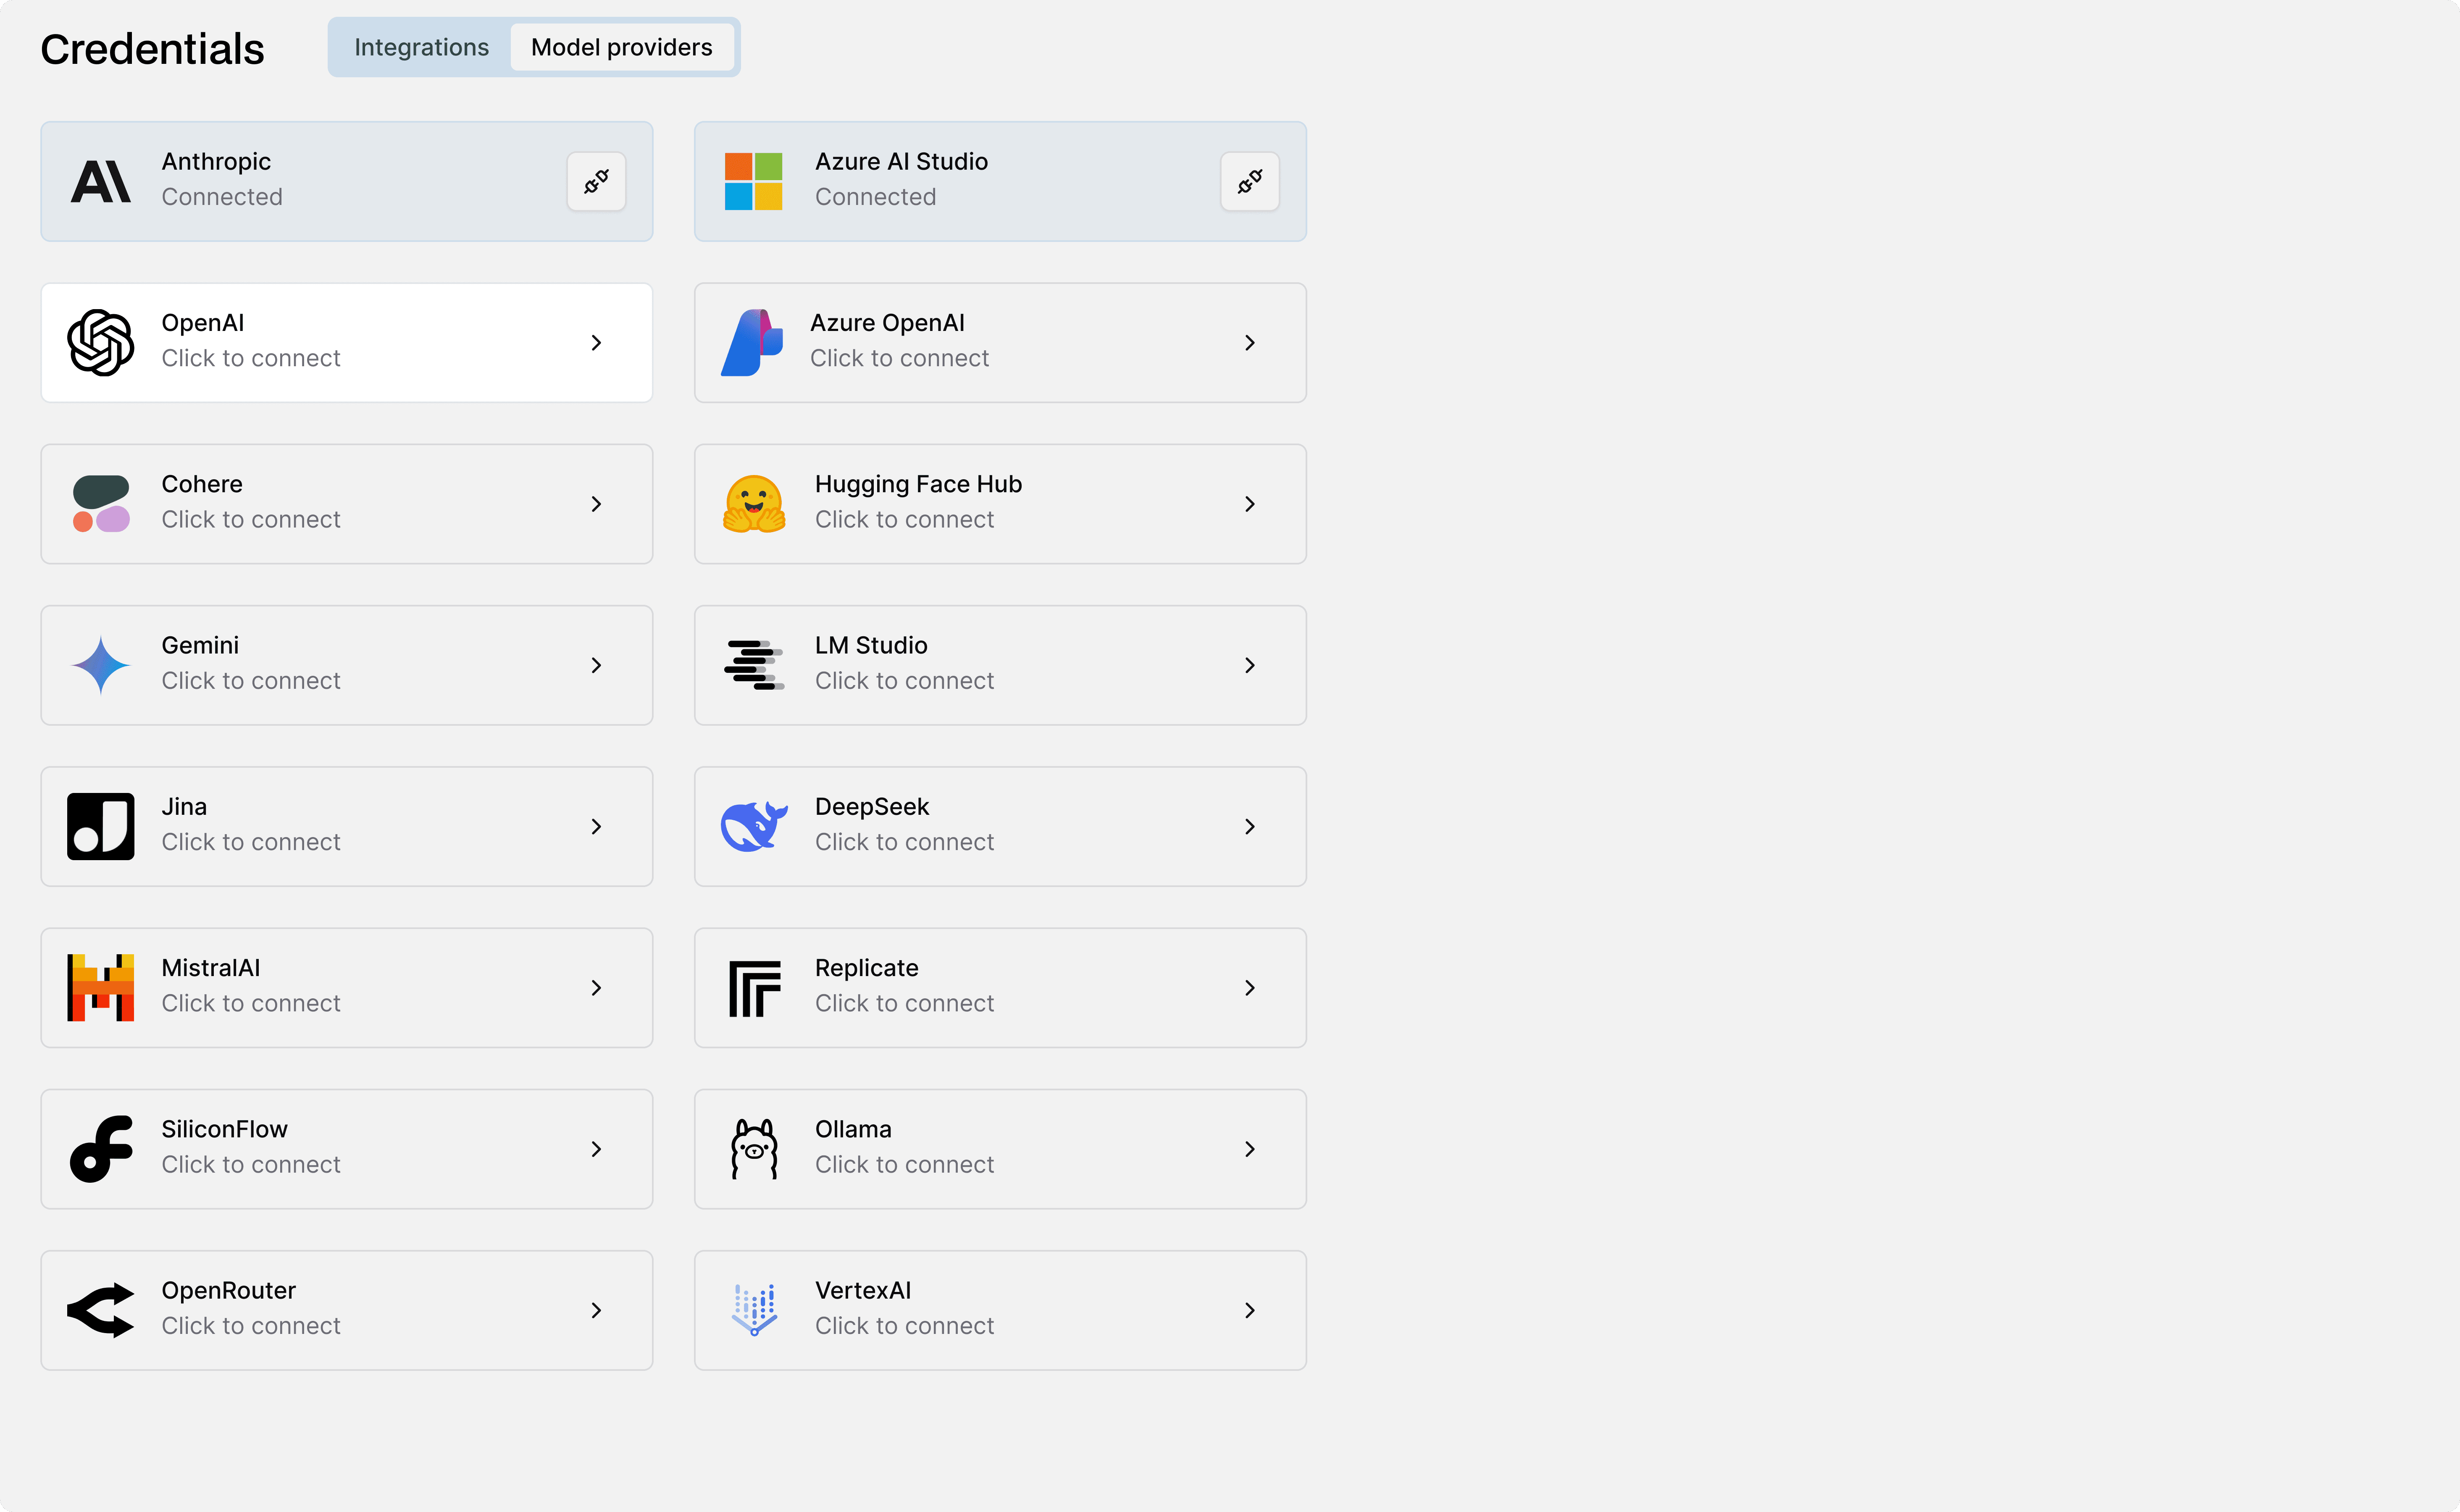Expand Azure OpenAI with its chevron
Image resolution: width=2460 pixels, height=1512 pixels.
pyautogui.click(x=1250, y=343)
